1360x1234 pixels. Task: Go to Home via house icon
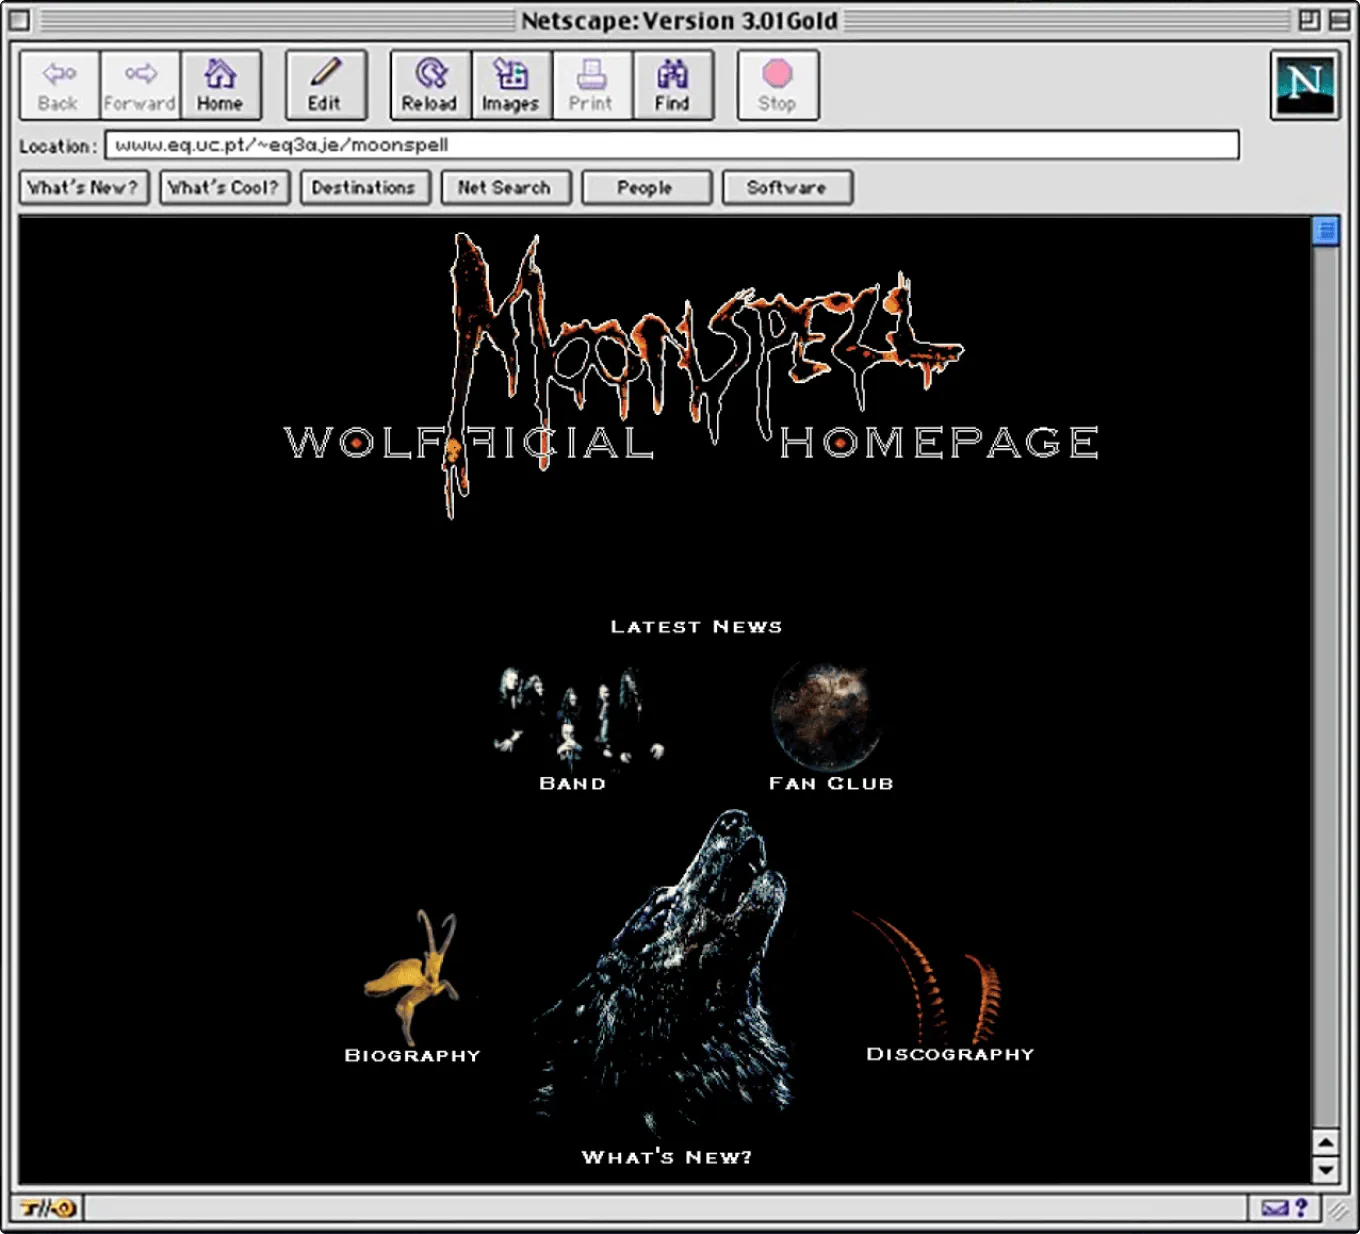pos(220,86)
